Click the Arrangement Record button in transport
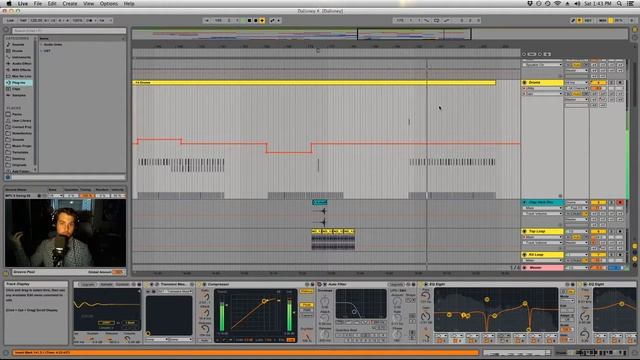 coord(256,20)
